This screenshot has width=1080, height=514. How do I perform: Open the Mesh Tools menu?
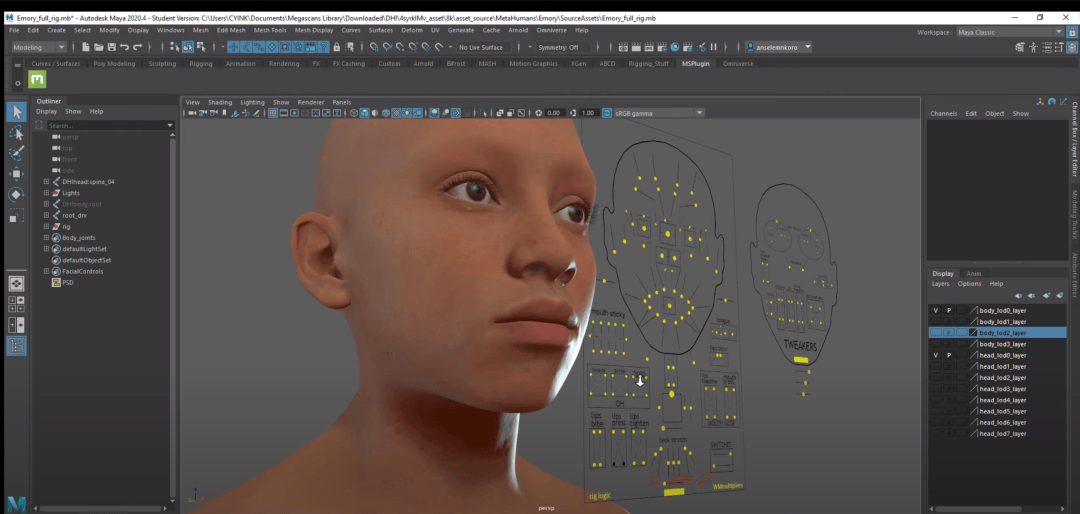[269, 30]
